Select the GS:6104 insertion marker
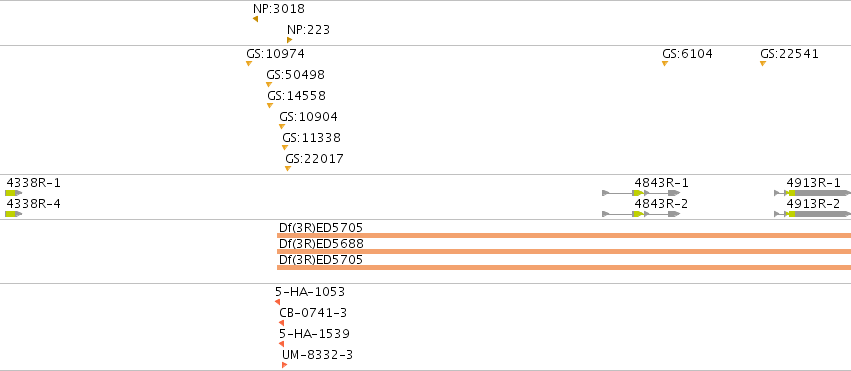This screenshot has height=371, width=851. [x=665, y=63]
